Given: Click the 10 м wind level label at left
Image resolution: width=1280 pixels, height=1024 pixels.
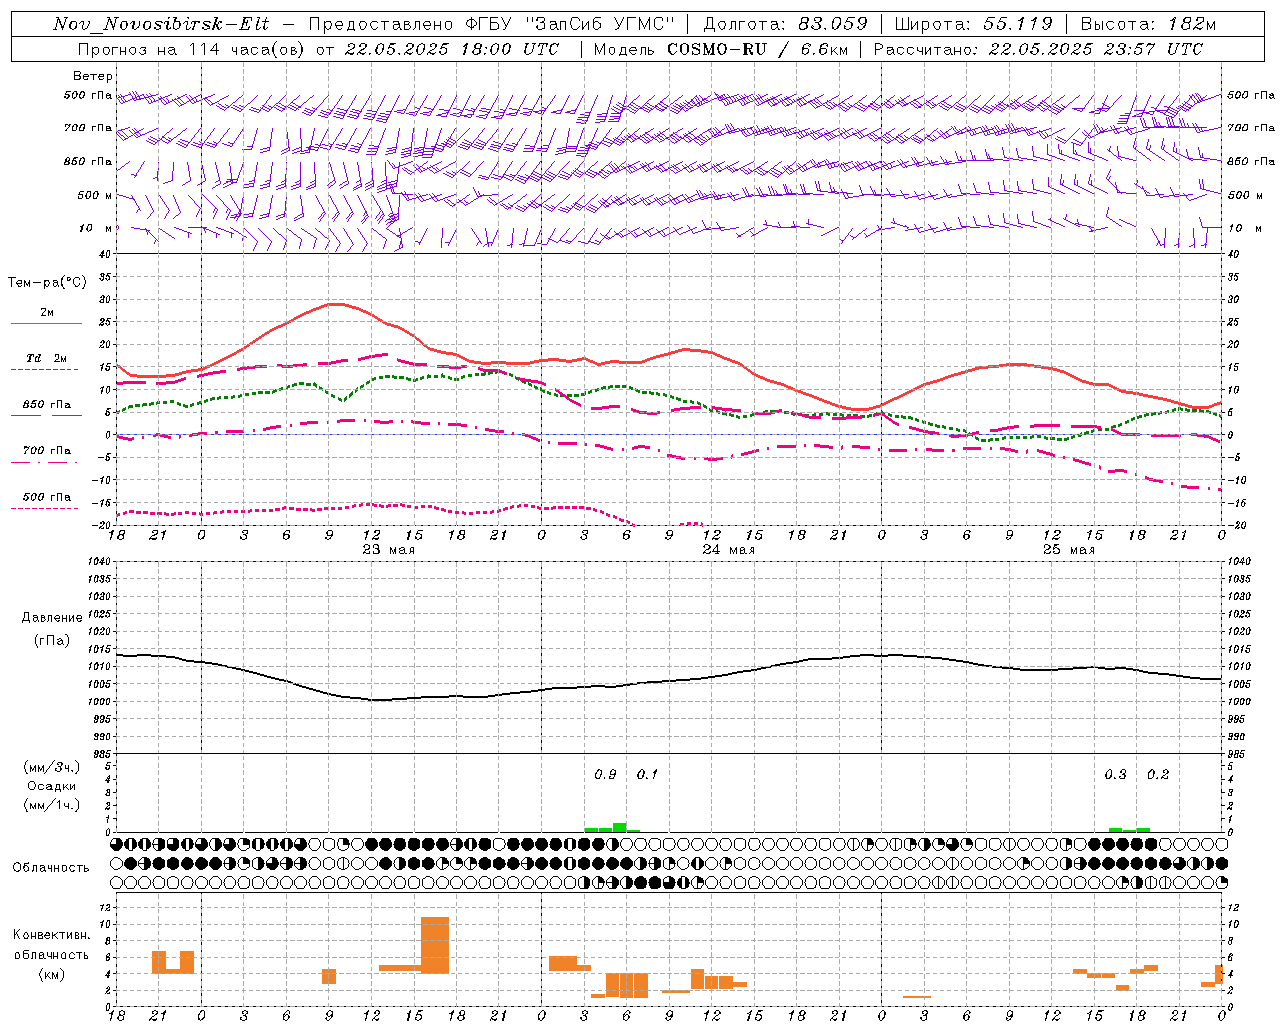Looking at the screenshot, I should tap(94, 228).
